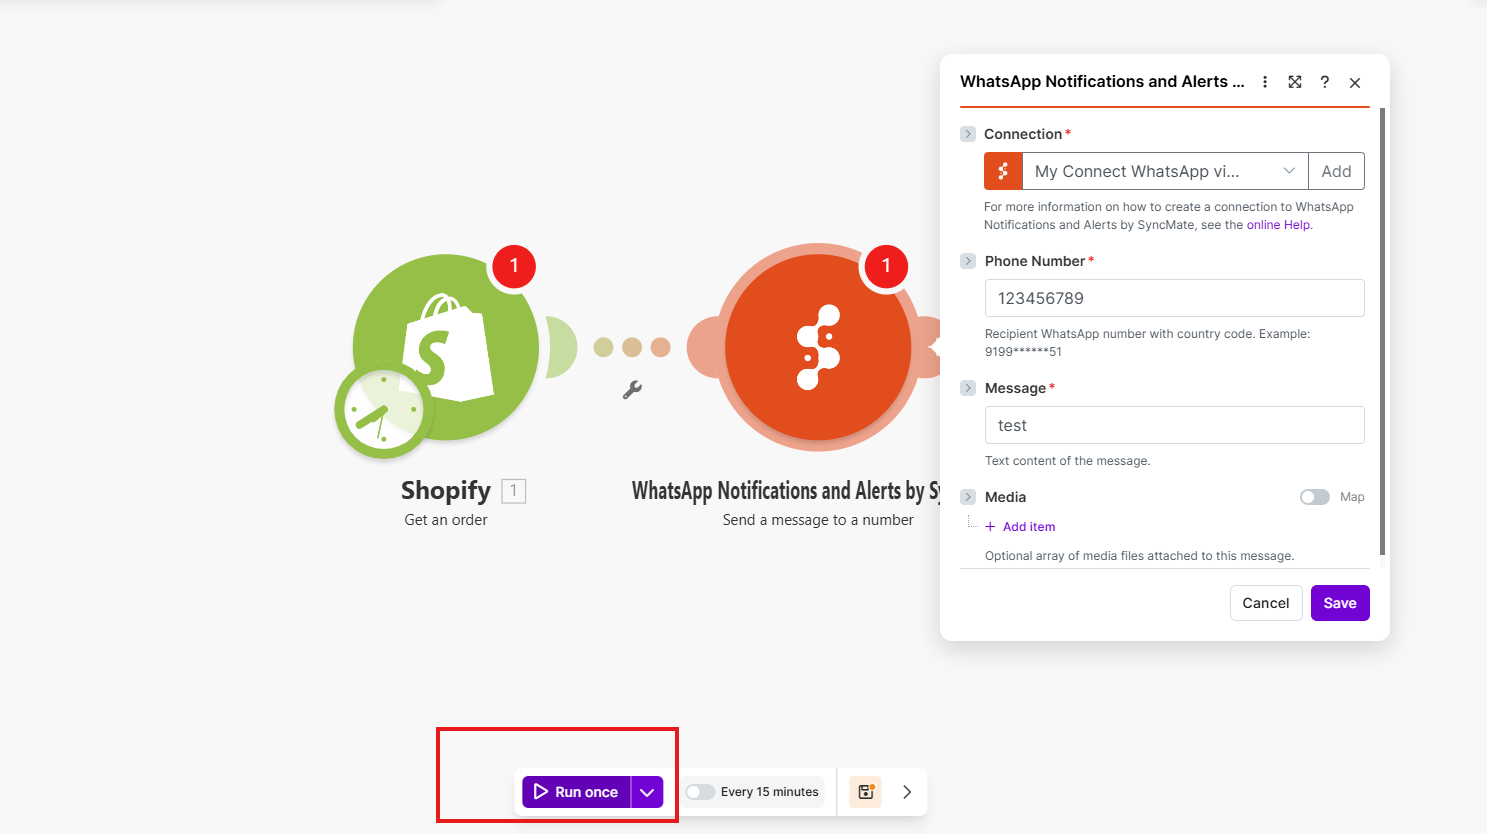1487x834 pixels.
Task: Expand the bottom toolbar right arrow
Action: [907, 792]
